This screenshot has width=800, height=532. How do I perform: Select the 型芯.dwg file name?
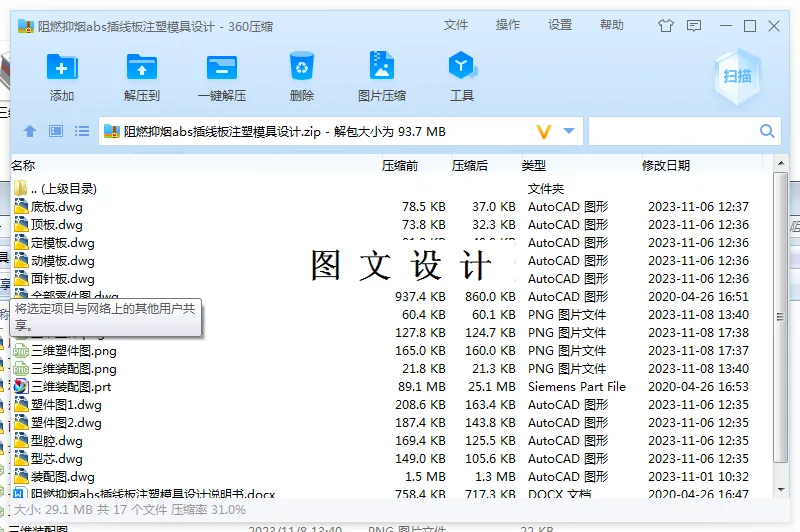pyautogui.click(x=57, y=459)
